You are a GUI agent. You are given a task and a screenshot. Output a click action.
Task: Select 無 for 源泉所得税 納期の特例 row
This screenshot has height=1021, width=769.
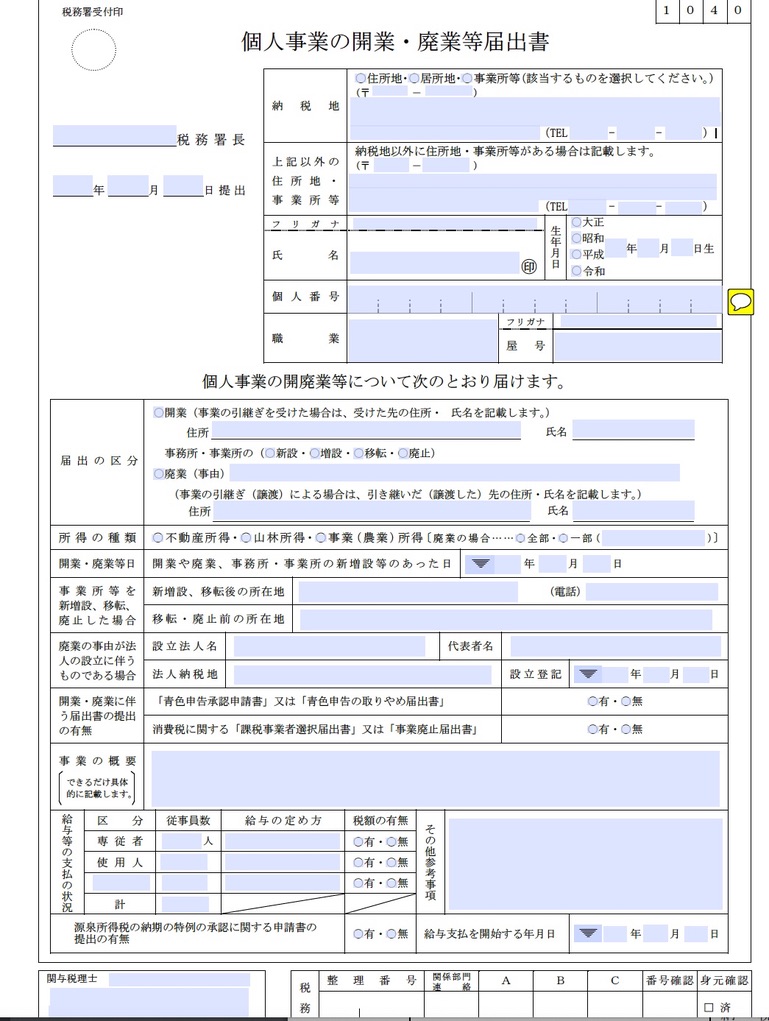391,934
